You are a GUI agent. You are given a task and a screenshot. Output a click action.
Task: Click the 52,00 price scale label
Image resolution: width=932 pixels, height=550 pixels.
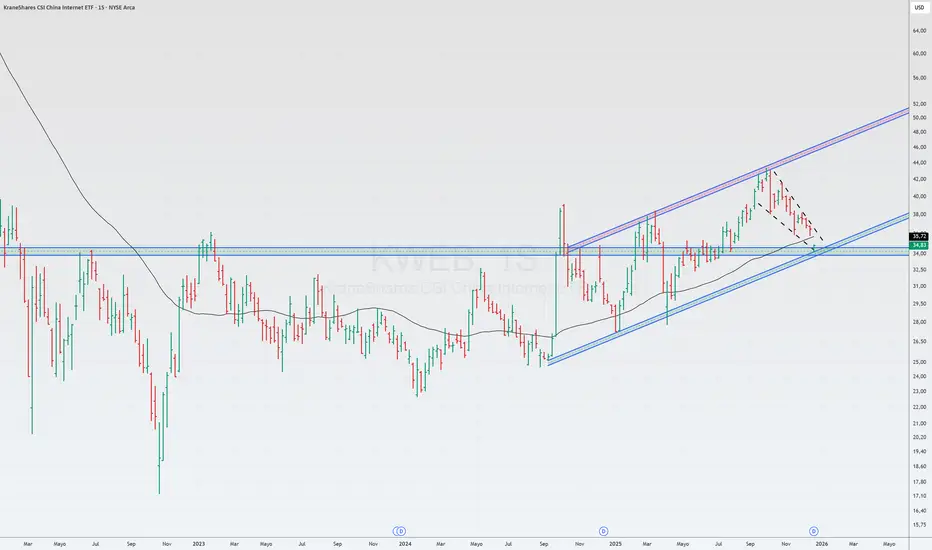(x=920, y=104)
